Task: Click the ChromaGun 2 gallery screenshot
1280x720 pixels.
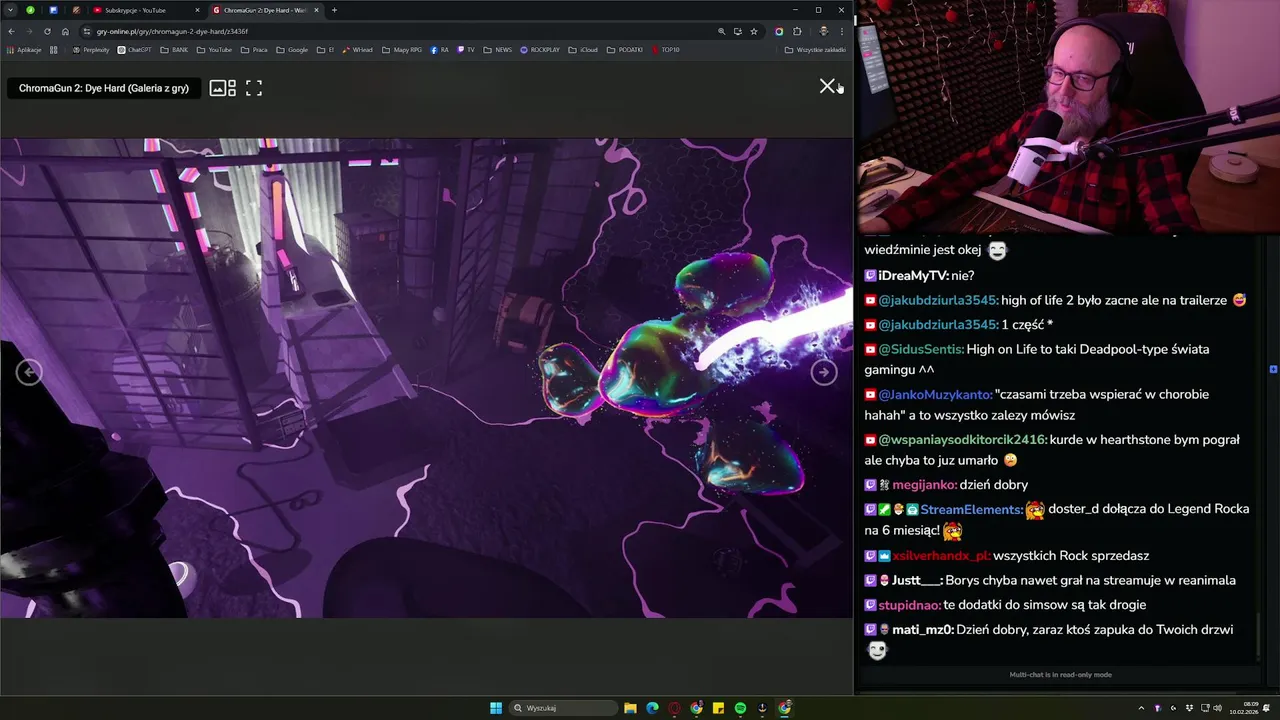Action: (x=426, y=378)
